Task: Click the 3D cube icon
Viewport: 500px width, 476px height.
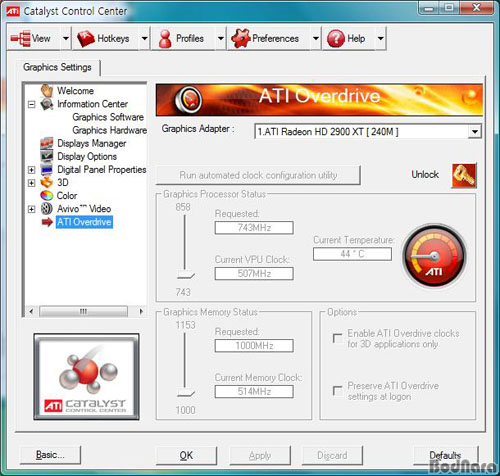Action: click(47, 183)
